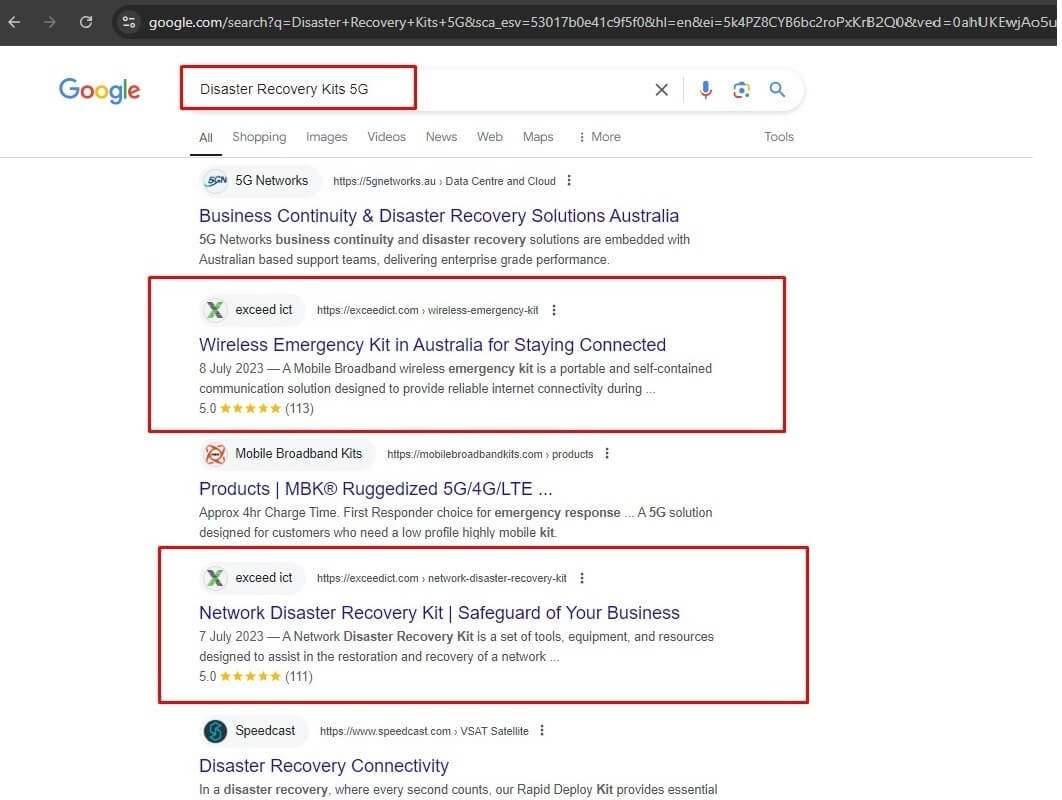Click the Speedcast site name
Viewport: 1062px width, 800px height.
coord(265,731)
